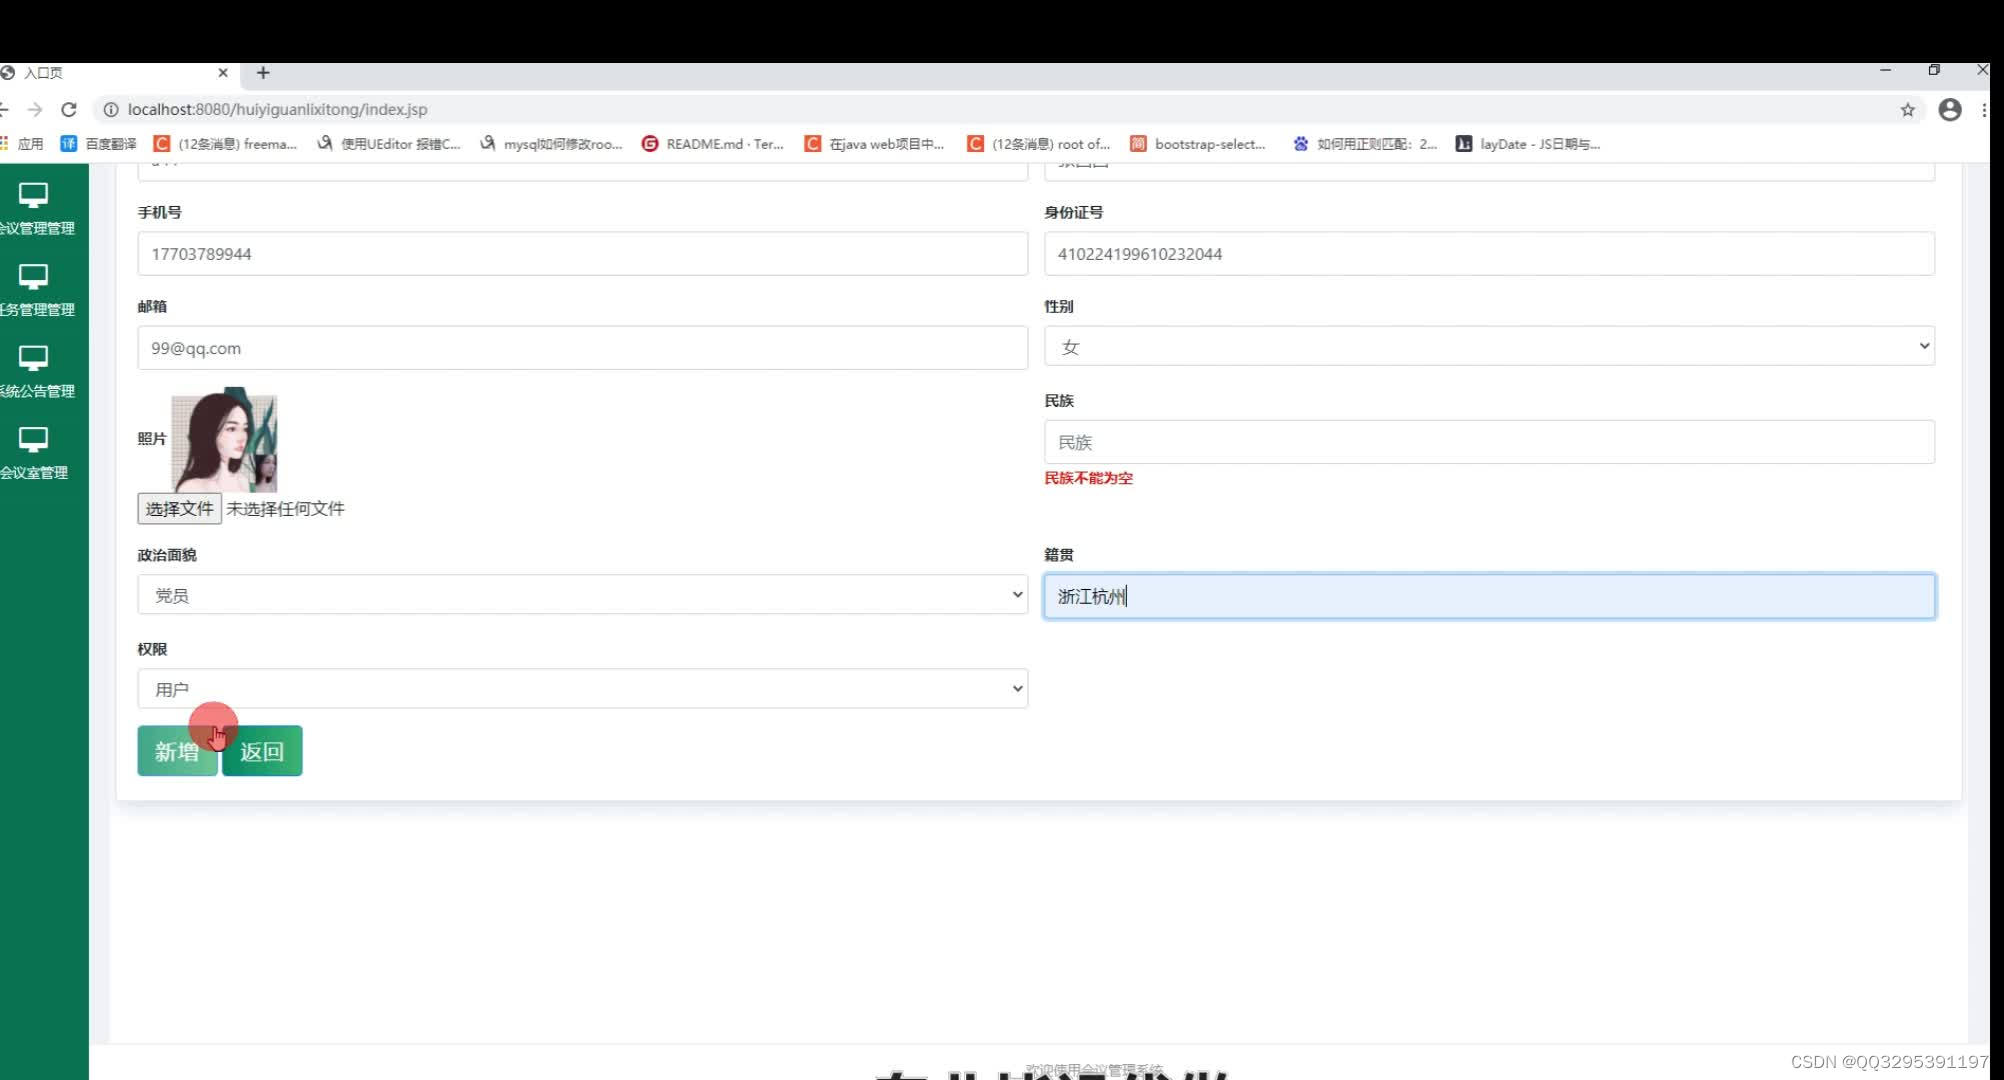Screen dimensions: 2004x1080
Task: Focus the 手机号 input field
Action: point(582,254)
